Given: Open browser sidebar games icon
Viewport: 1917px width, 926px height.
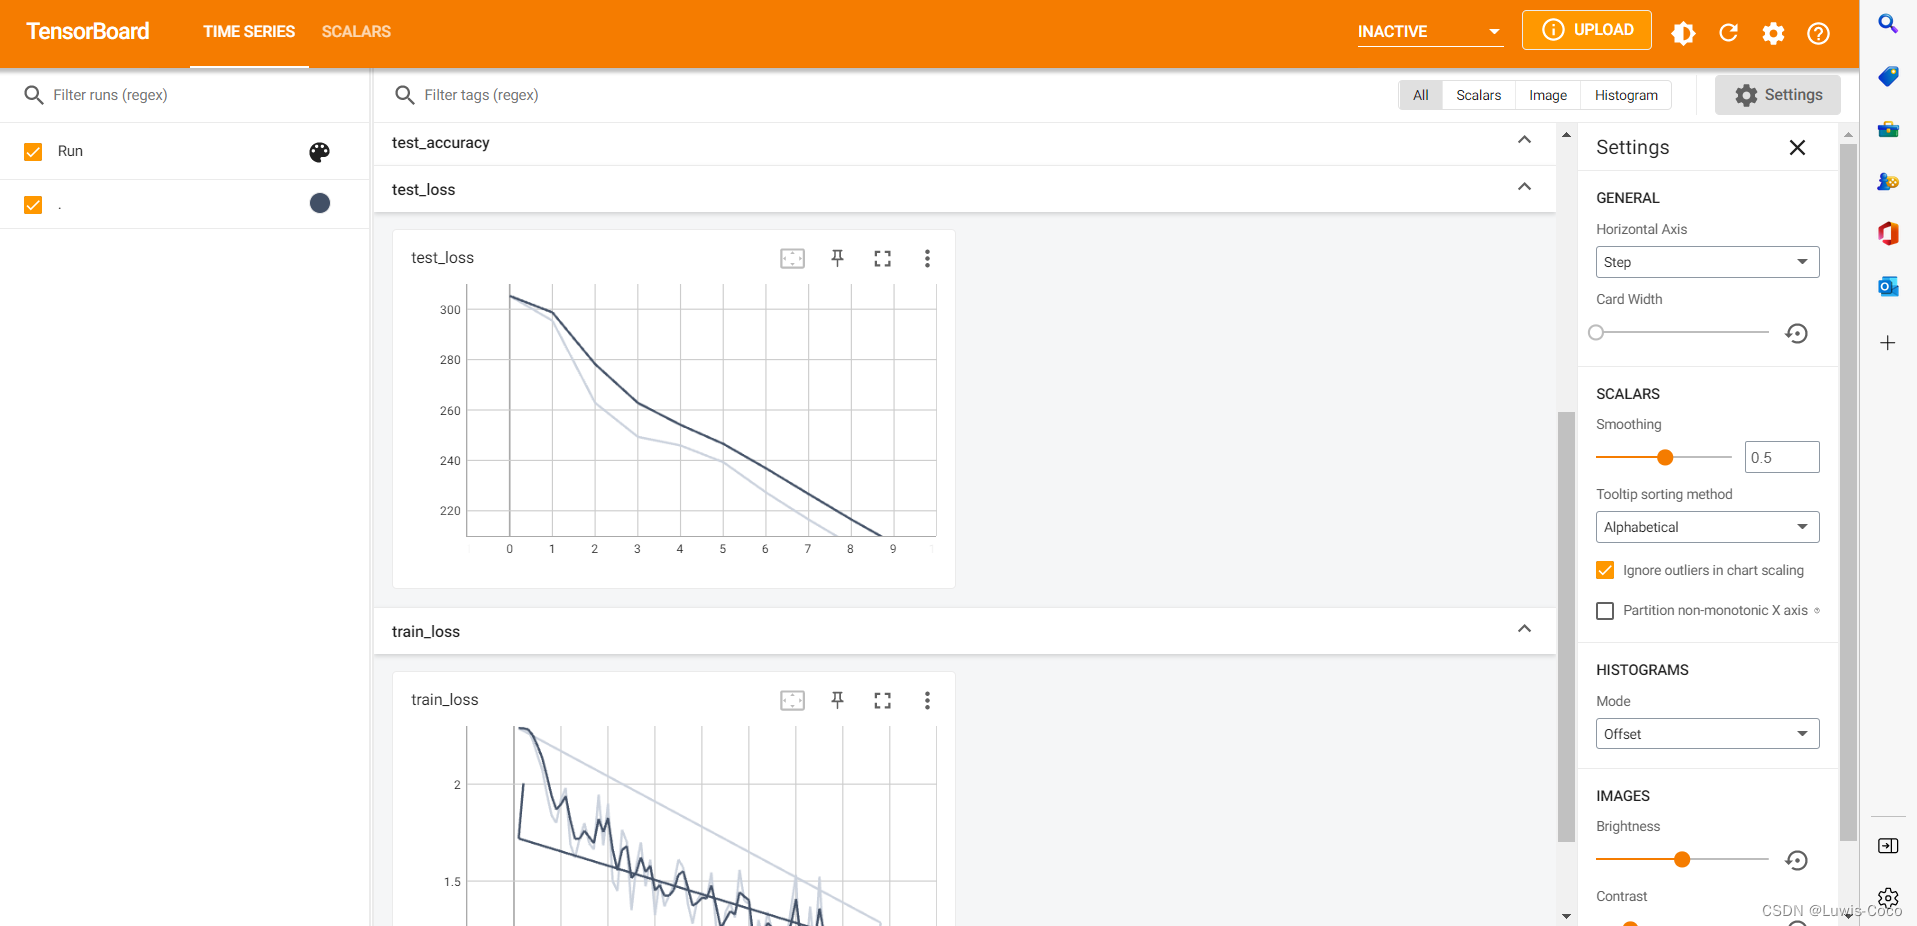Looking at the screenshot, I should [1888, 181].
